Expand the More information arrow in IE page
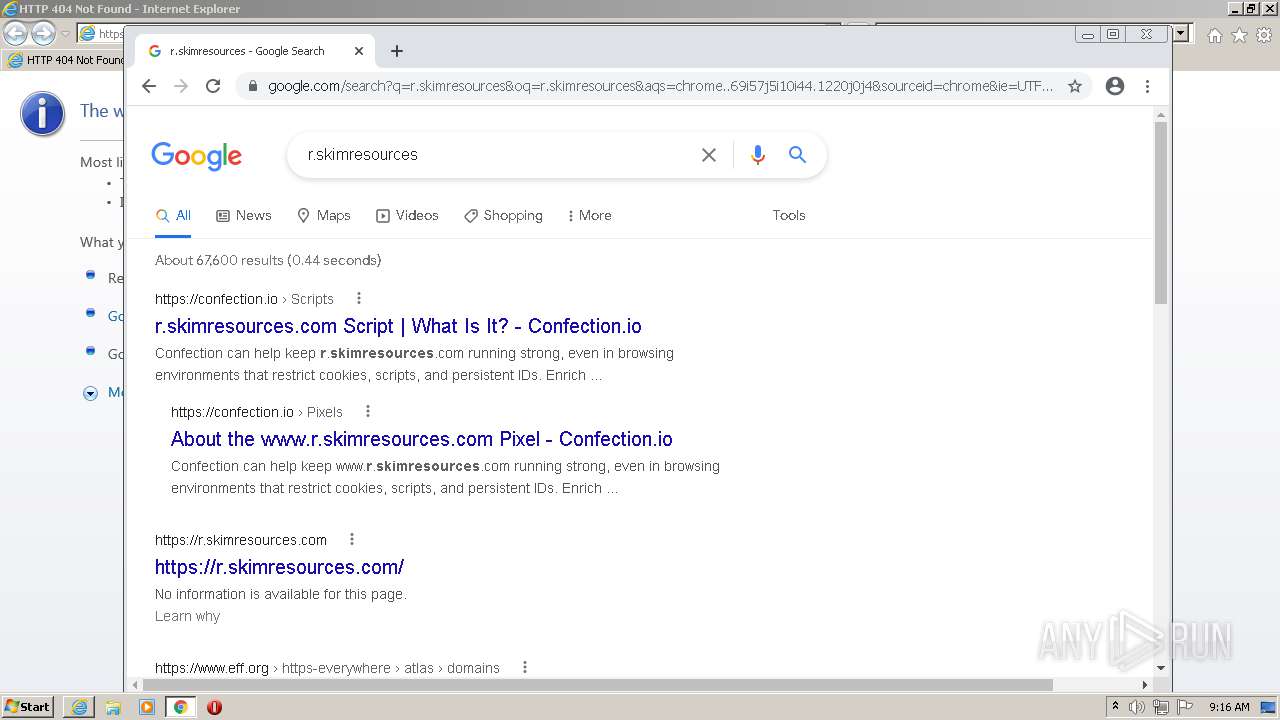The width and height of the screenshot is (1280, 720). click(90, 393)
